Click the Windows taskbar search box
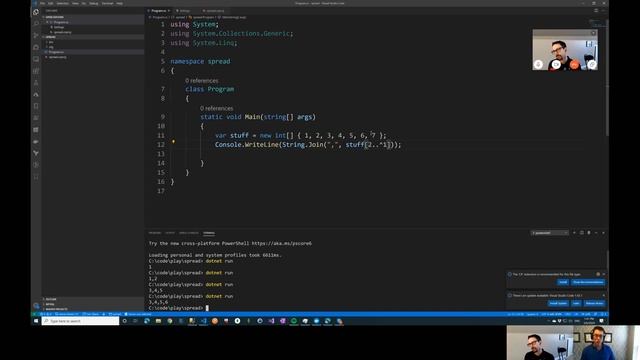 [80, 321]
